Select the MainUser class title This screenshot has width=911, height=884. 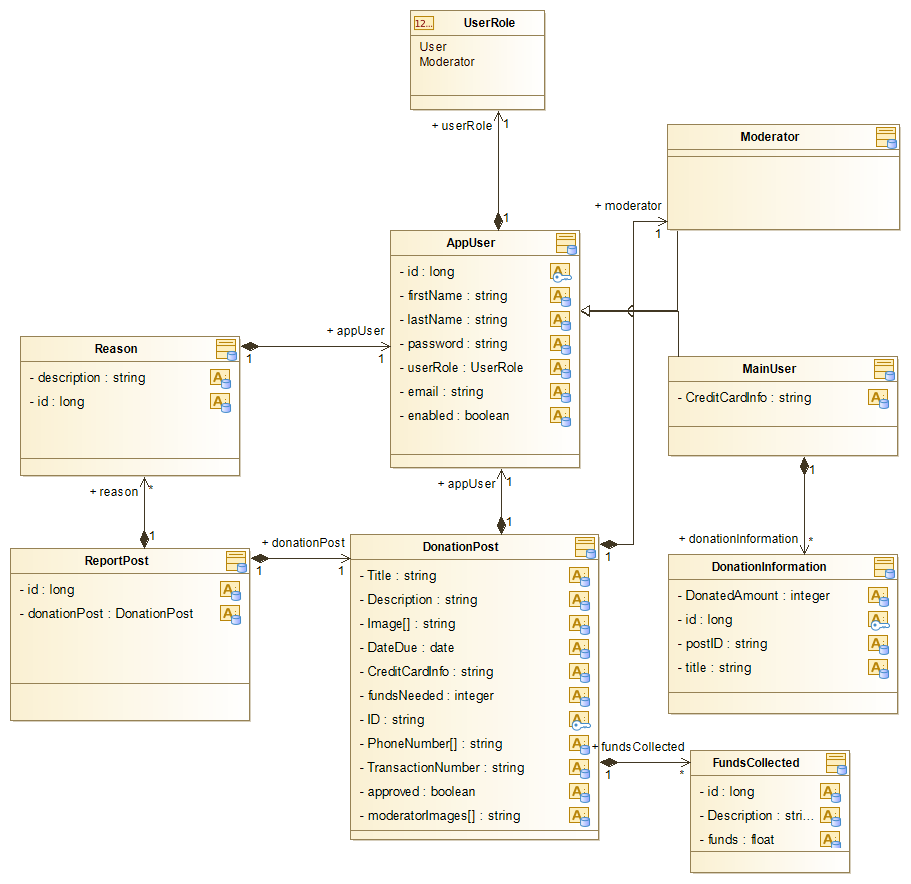(769, 369)
